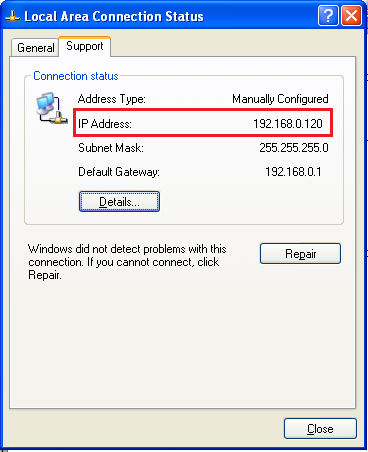Click the Close button at the bottom

[320, 429]
